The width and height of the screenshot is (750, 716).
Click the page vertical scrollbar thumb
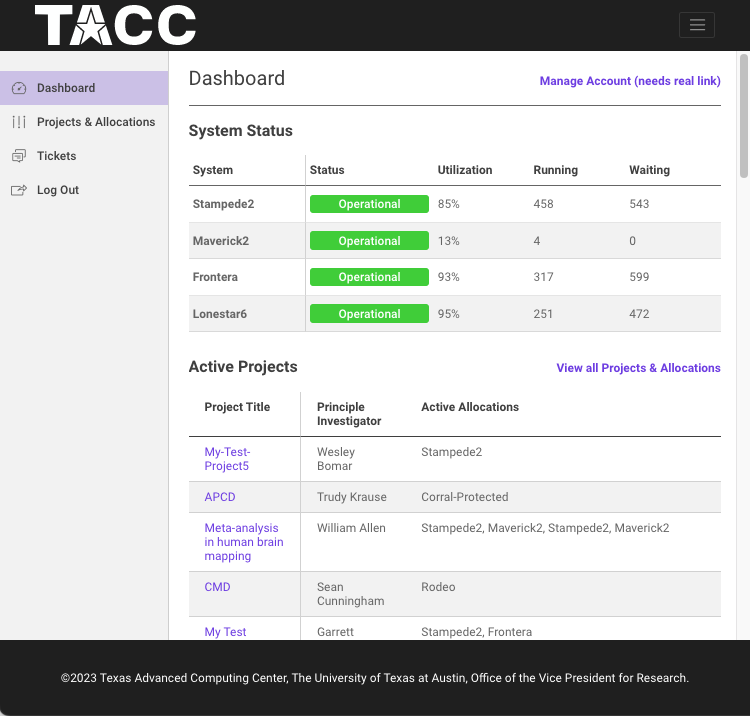[x=744, y=116]
